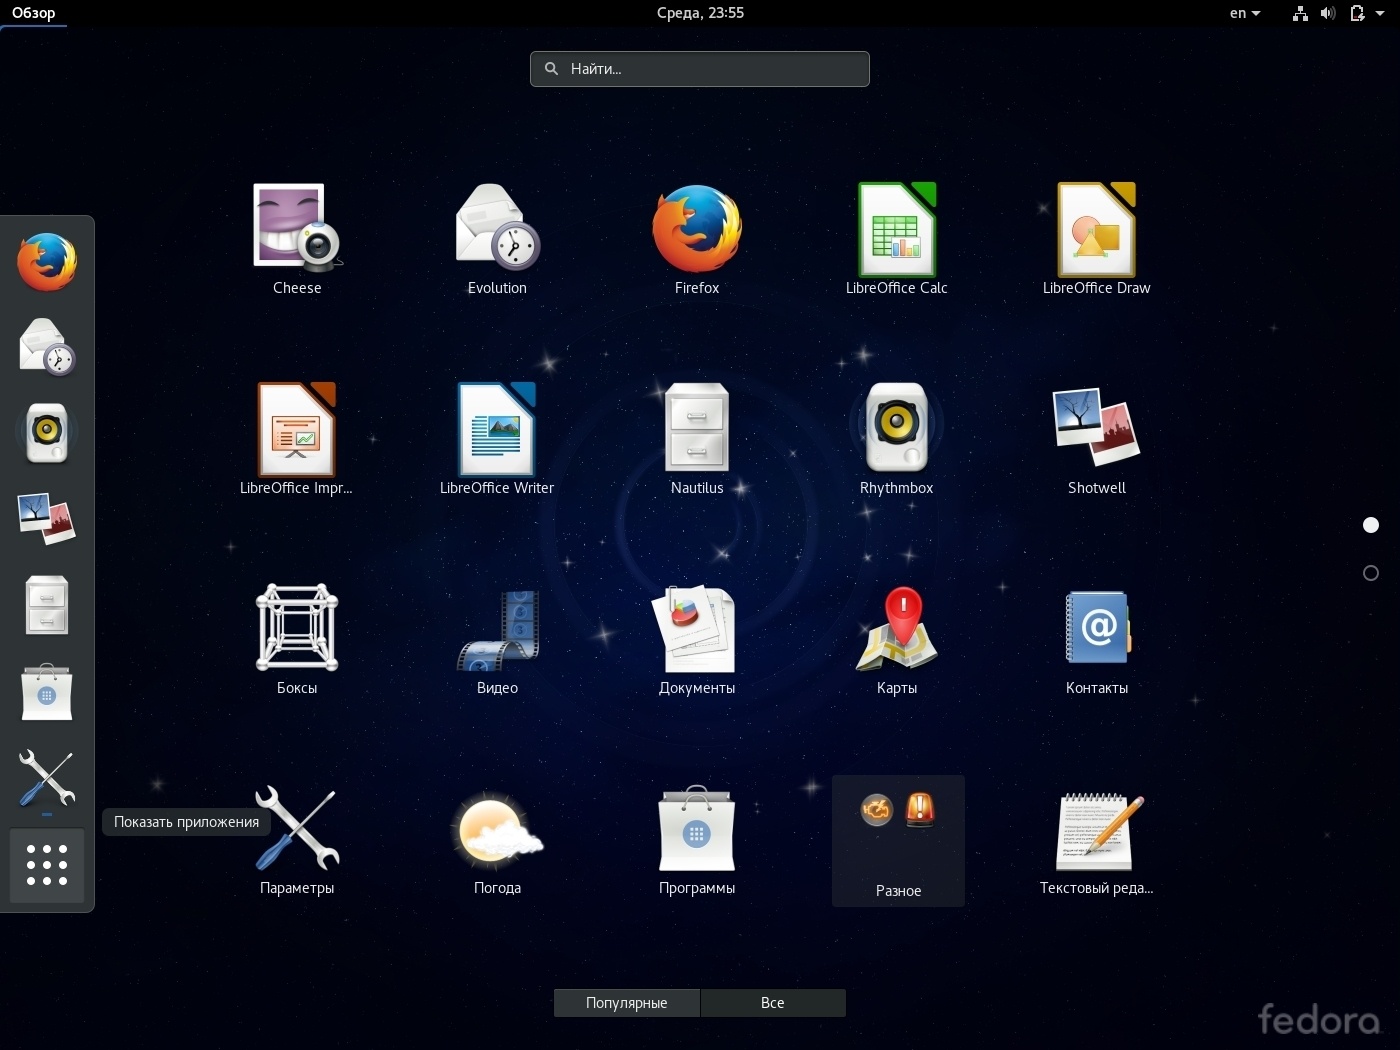The height and width of the screenshot is (1050, 1400).
Task: Launch LibreOffice Writer
Action: (497, 439)
